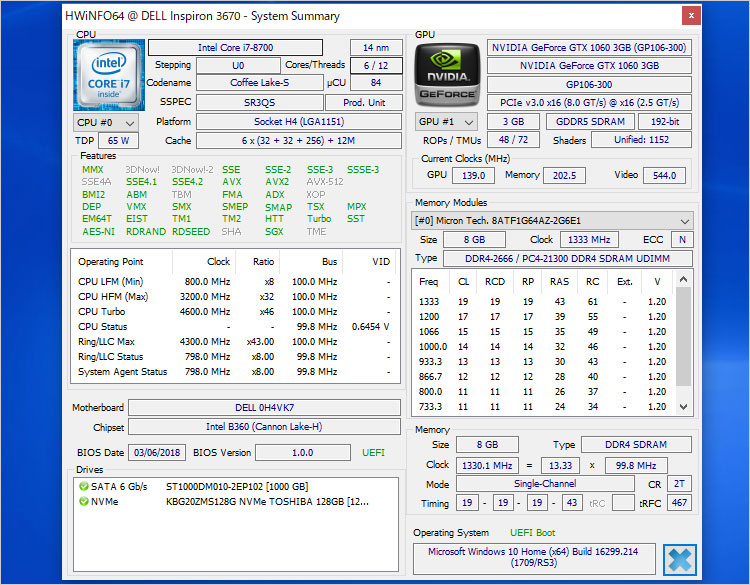Click the green check icon beside SATA drive
The height and width of the screenshot is (585, 750).
84,486
